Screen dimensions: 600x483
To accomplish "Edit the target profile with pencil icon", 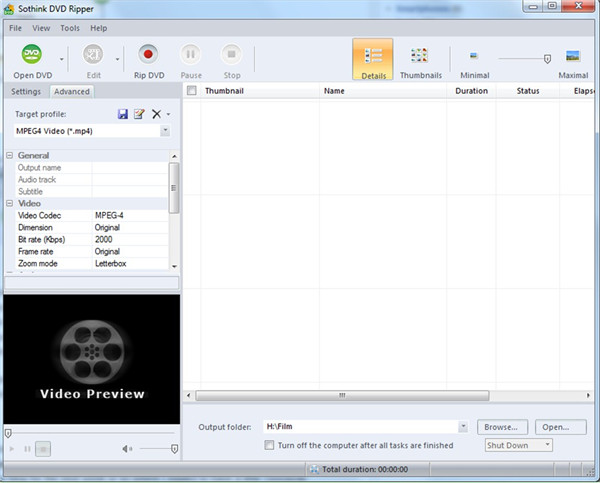I will click(139, 115).
